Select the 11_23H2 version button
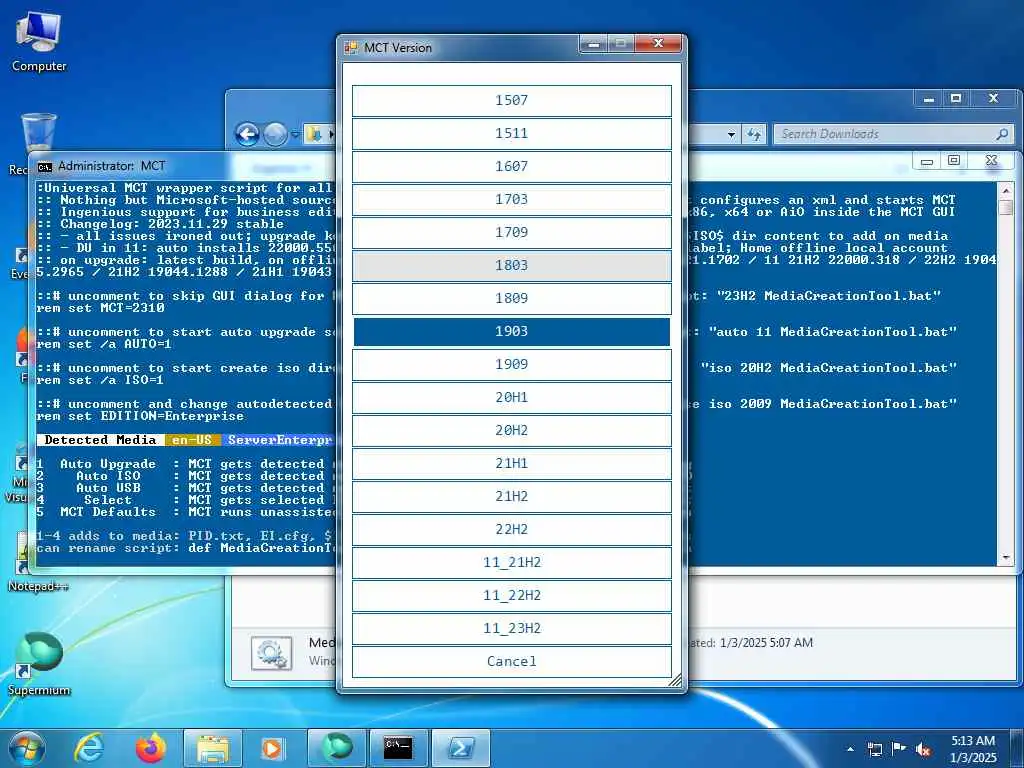The height and width of the screenshot is (768, 1024). coord(511,628)
